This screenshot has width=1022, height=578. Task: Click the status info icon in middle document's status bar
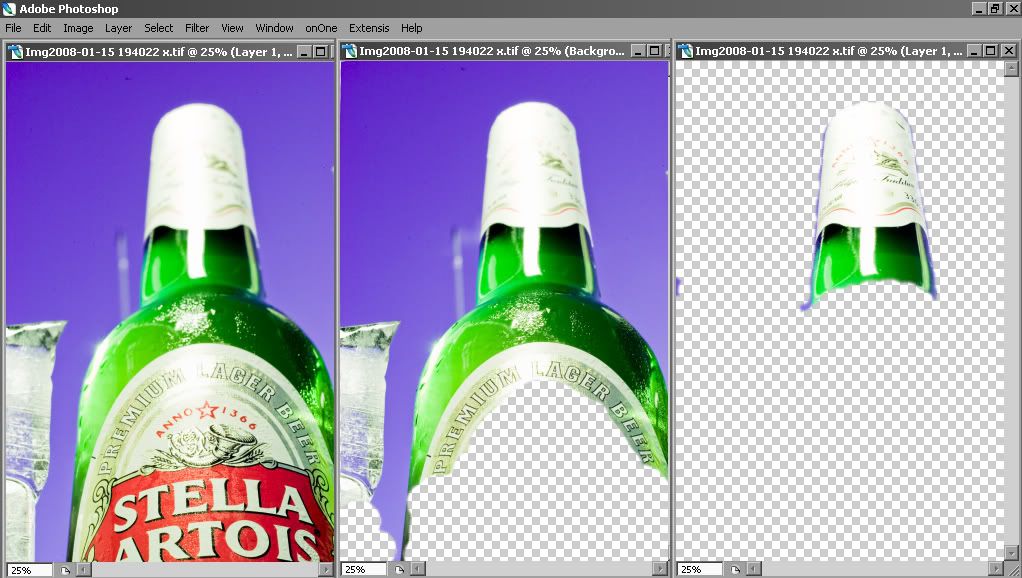[400, 570]
